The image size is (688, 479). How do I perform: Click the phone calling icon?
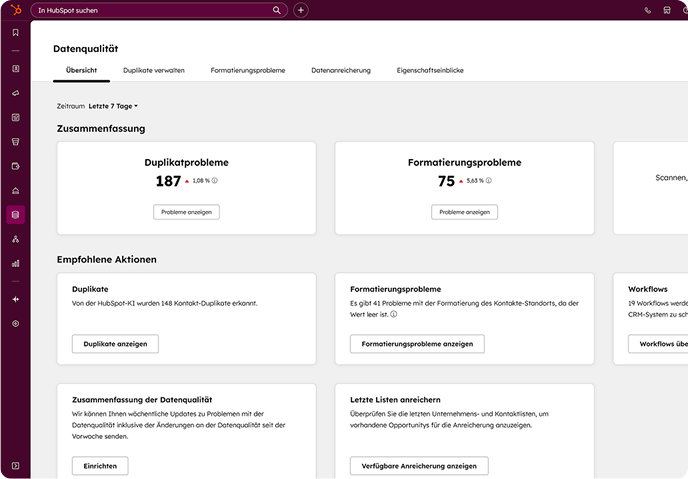(648, 10)
